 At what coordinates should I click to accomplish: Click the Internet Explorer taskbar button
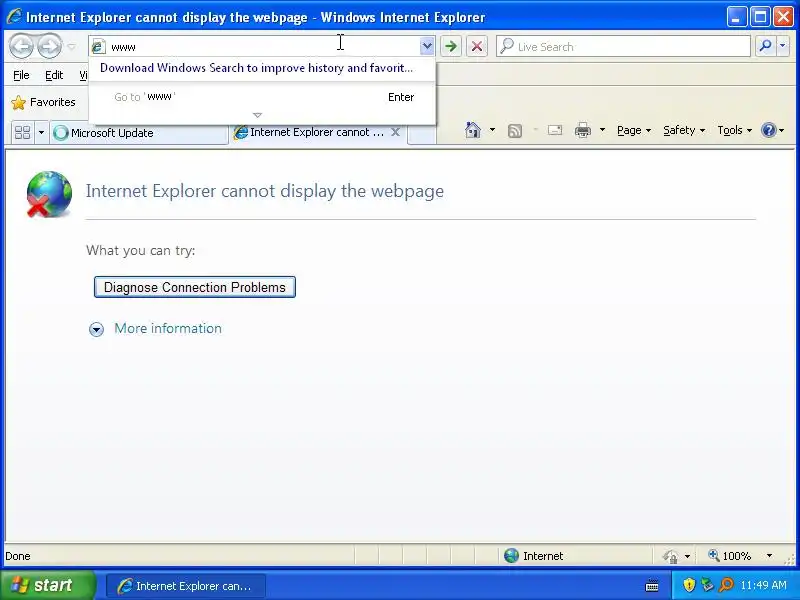tap(186, 586)
